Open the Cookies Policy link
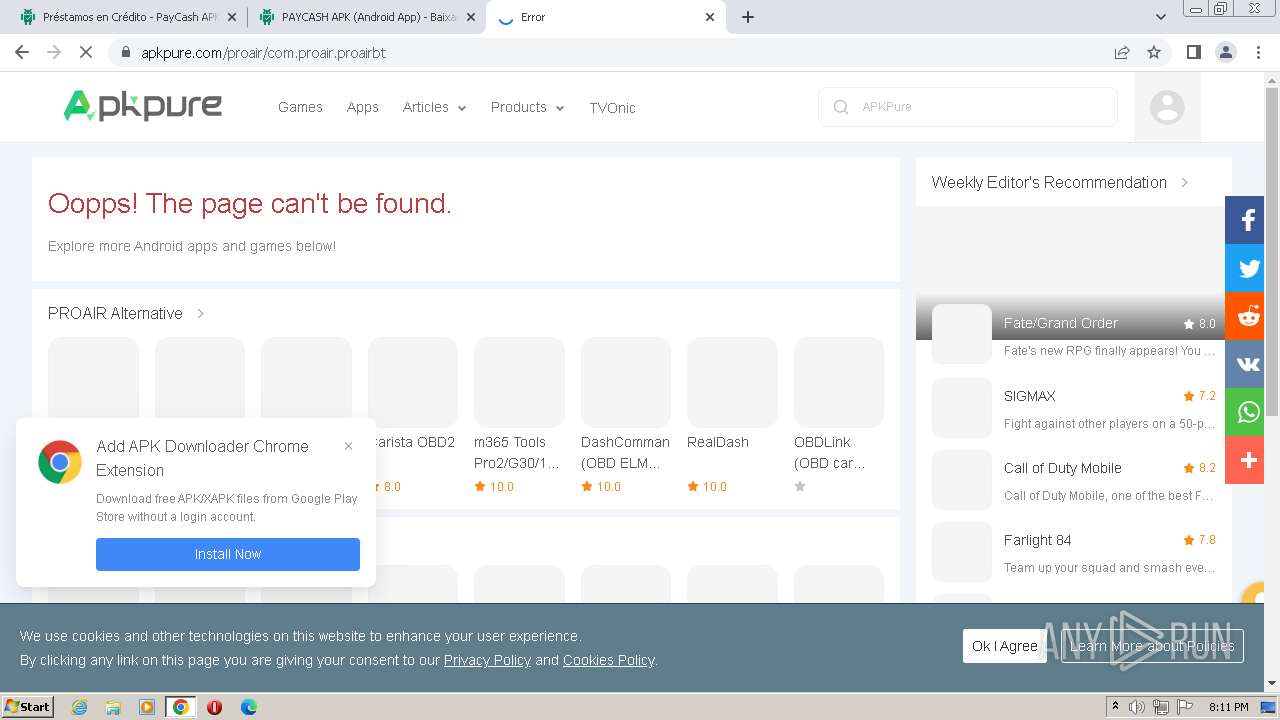The image size is (1280, 720). point(608,660)
